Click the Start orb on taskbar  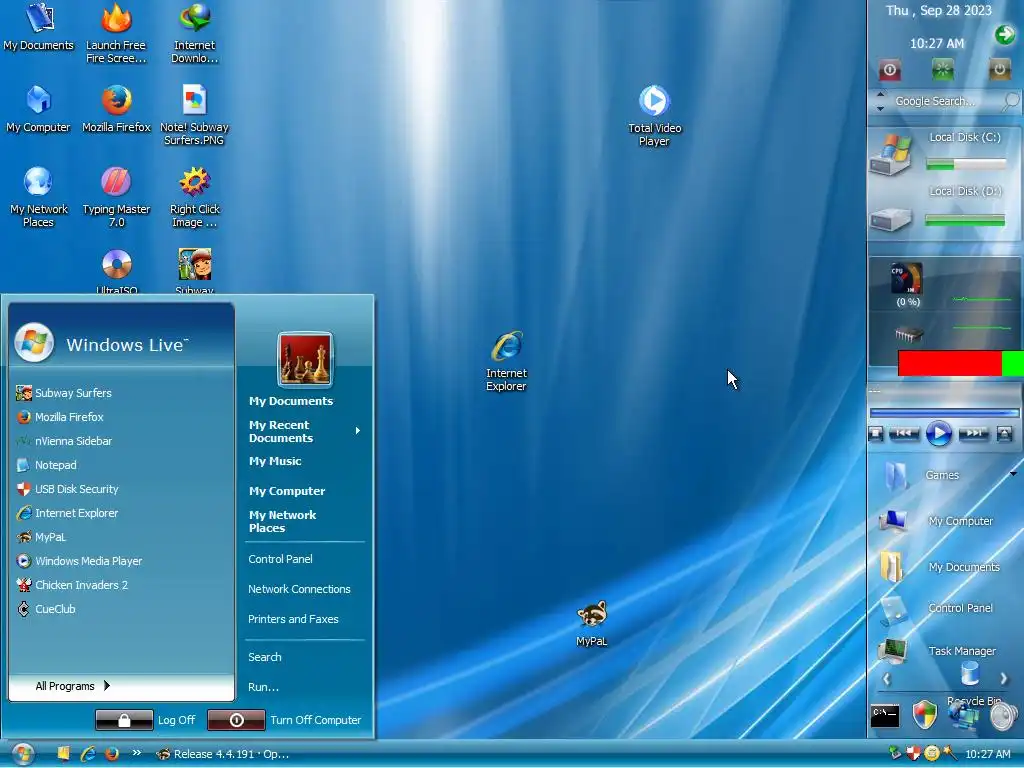click(x=23, y=754)
